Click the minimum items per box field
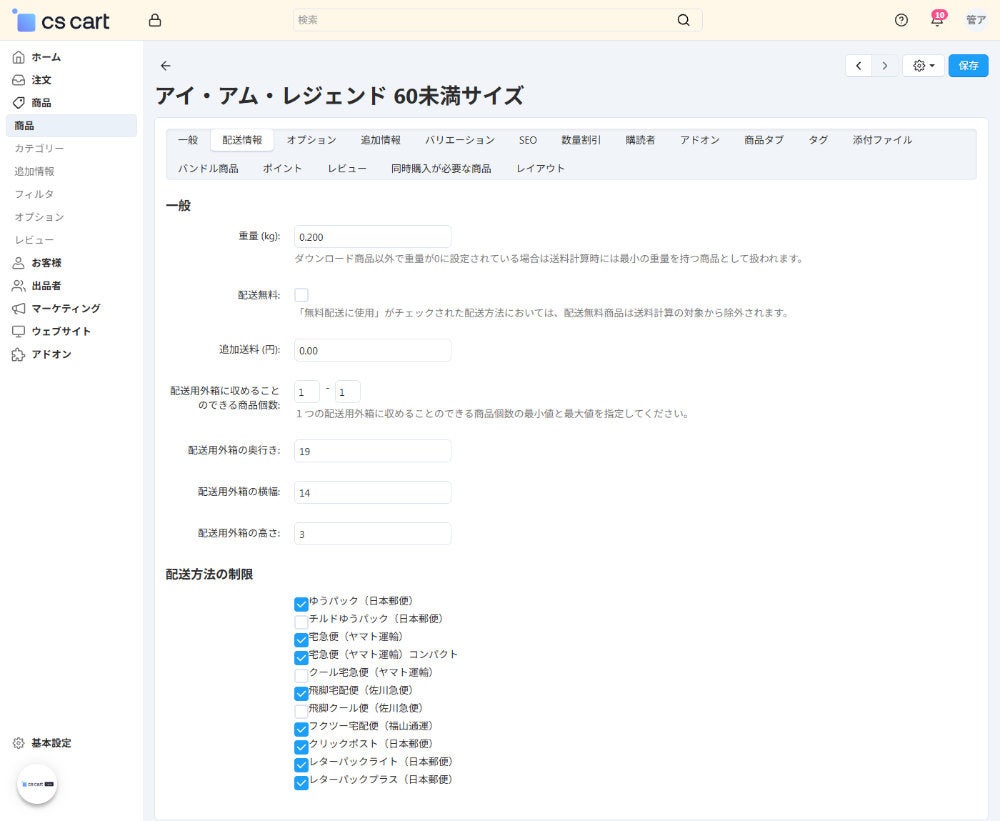The image size is (1000, 821). [307, 392]
